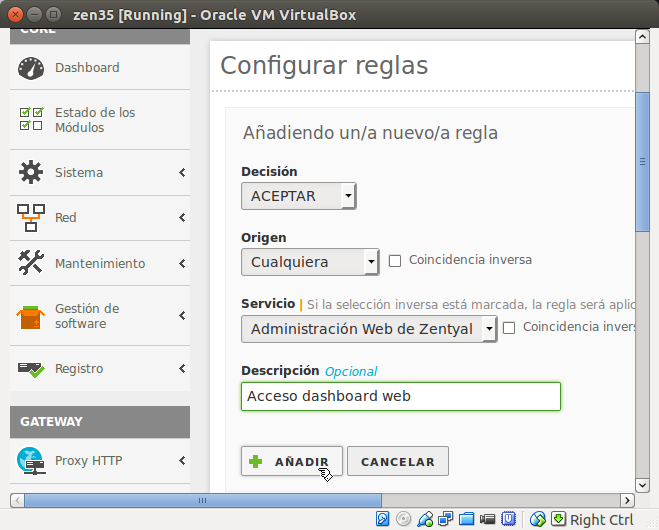Expand the Sistema menu chevron
Viewport: 659px width, 530px height.
[182, 172]
